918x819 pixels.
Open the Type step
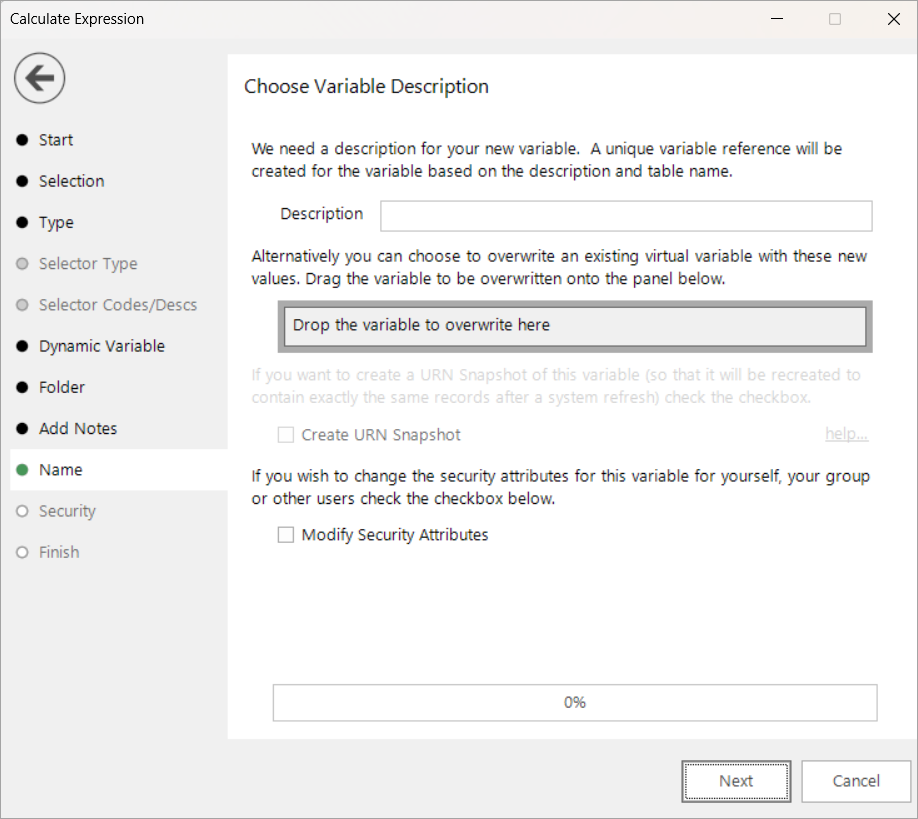click(x=56, y=222)
